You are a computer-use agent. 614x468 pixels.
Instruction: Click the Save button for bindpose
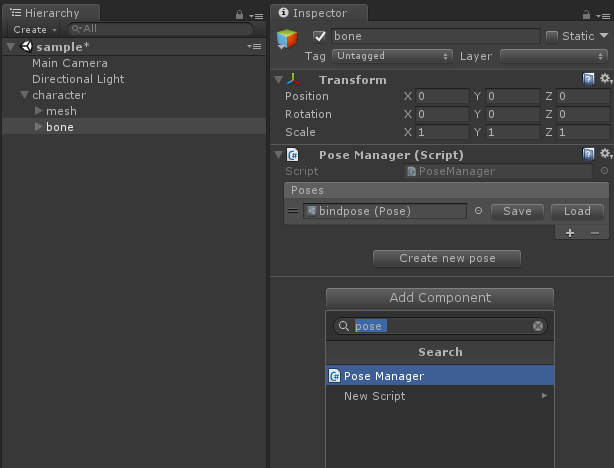point(517,211)
